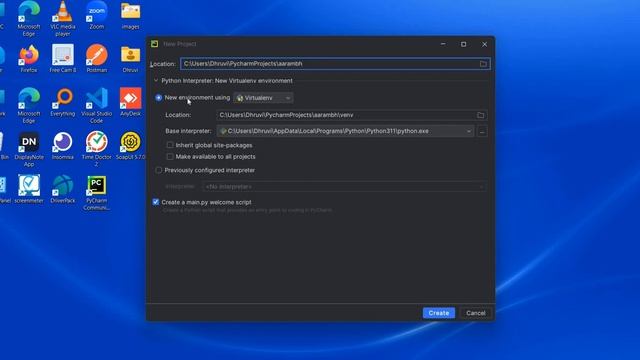Open the screenmeter desktop shortcut
This screenshot has height=360, width=640.
tap(29, 189)
